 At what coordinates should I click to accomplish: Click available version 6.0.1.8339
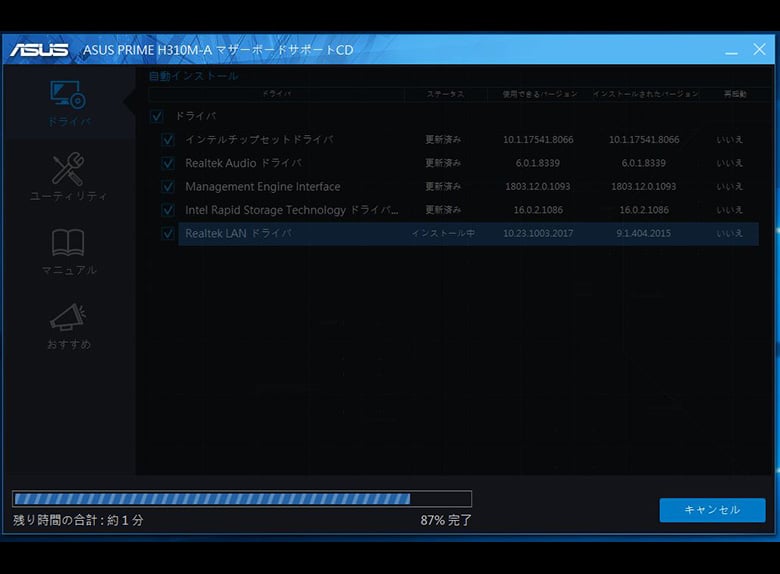coord(538,163)
